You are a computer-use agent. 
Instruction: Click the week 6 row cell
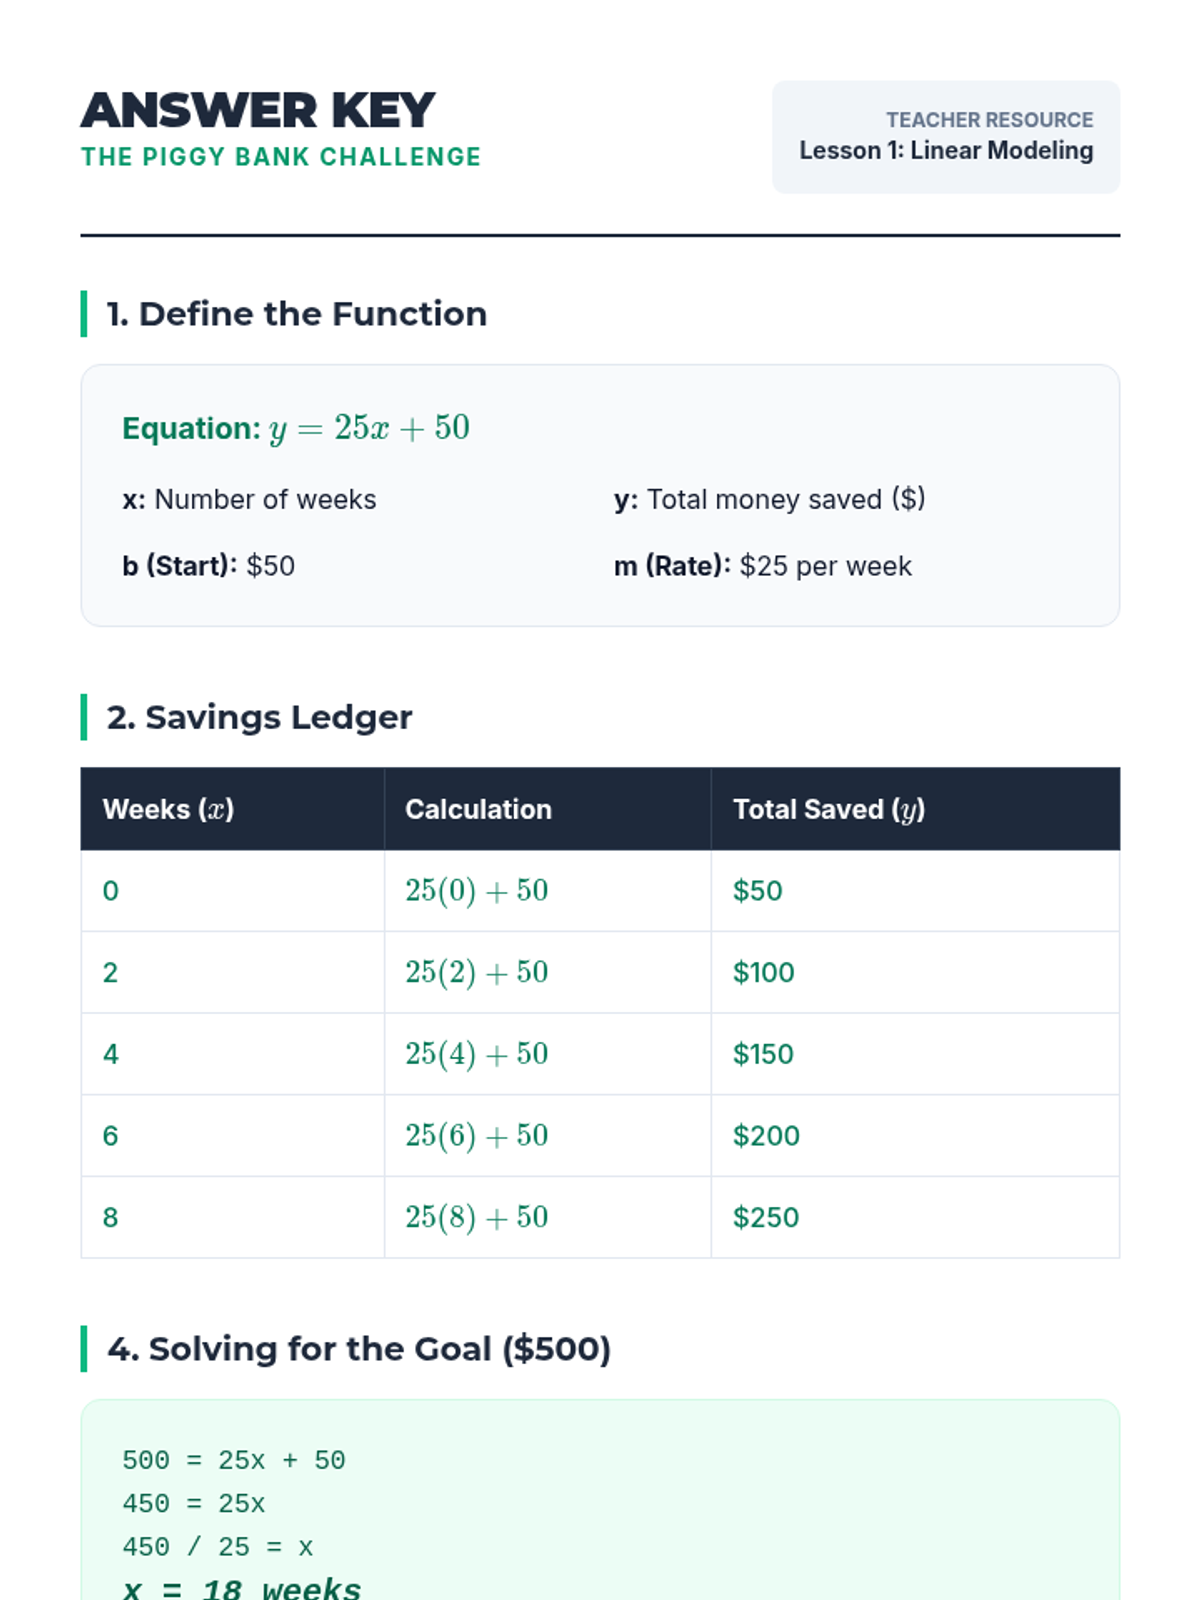(x=111, y=1136)
